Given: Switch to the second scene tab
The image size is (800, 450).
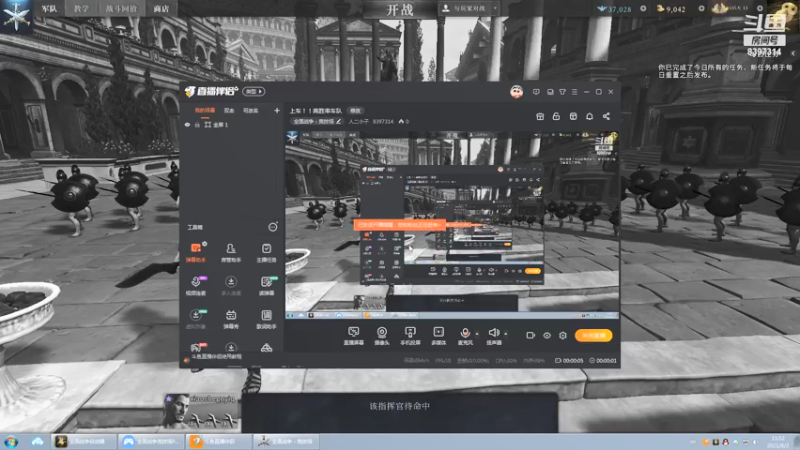Looking at the screenshot, I should [x=229, y=110].
